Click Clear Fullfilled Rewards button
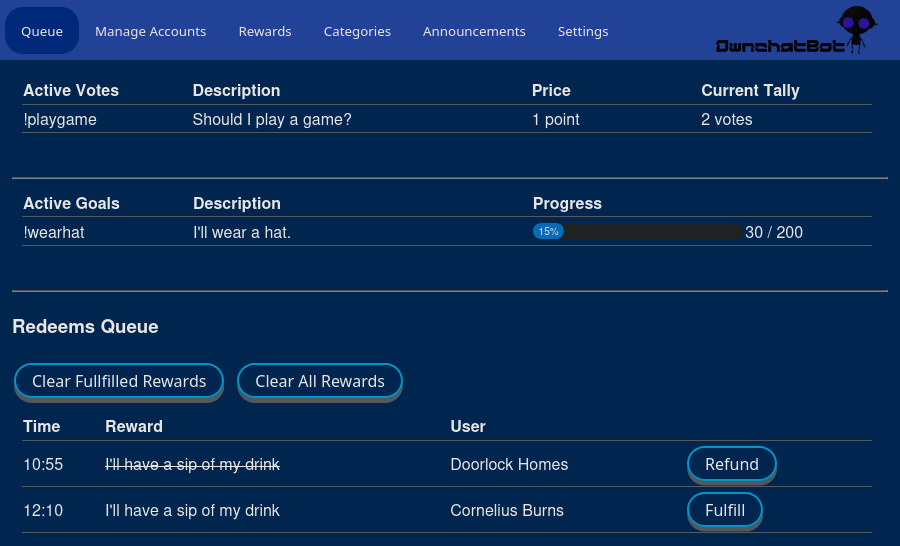Image resolution: width=900 pixels, height=546 pixels. (119, 381)
